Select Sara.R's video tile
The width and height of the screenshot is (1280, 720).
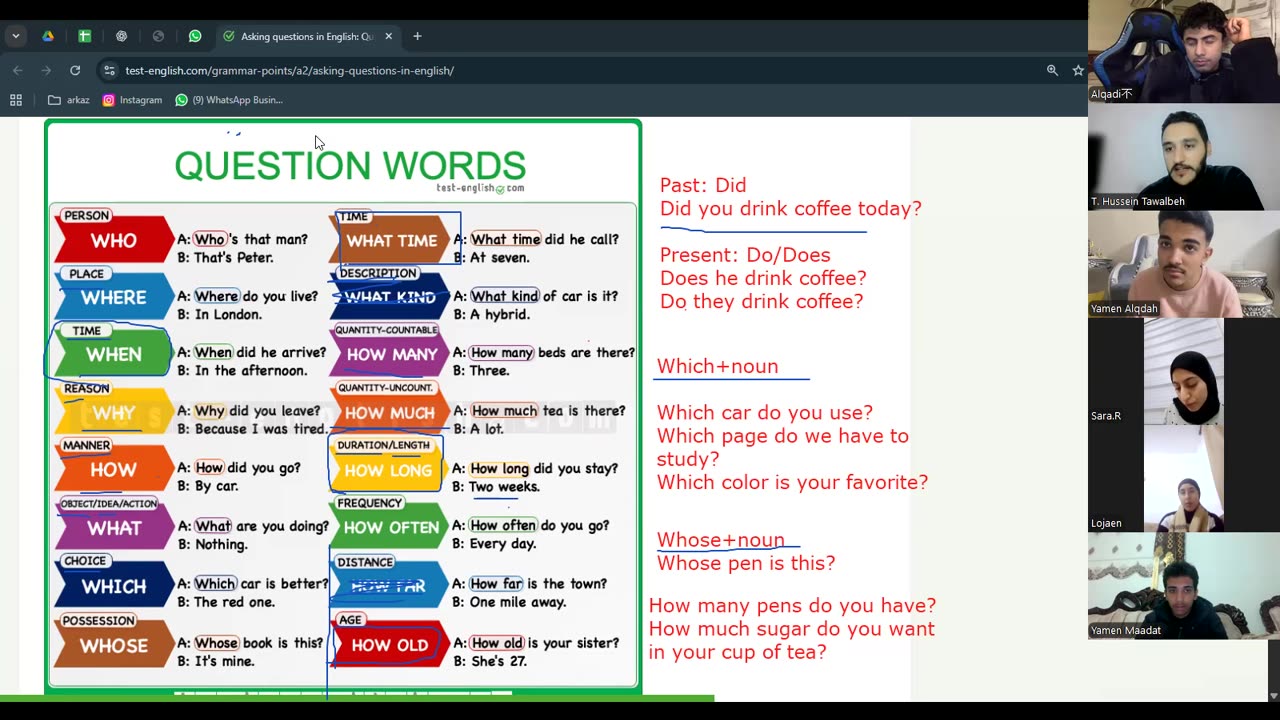coord(1184,371)
